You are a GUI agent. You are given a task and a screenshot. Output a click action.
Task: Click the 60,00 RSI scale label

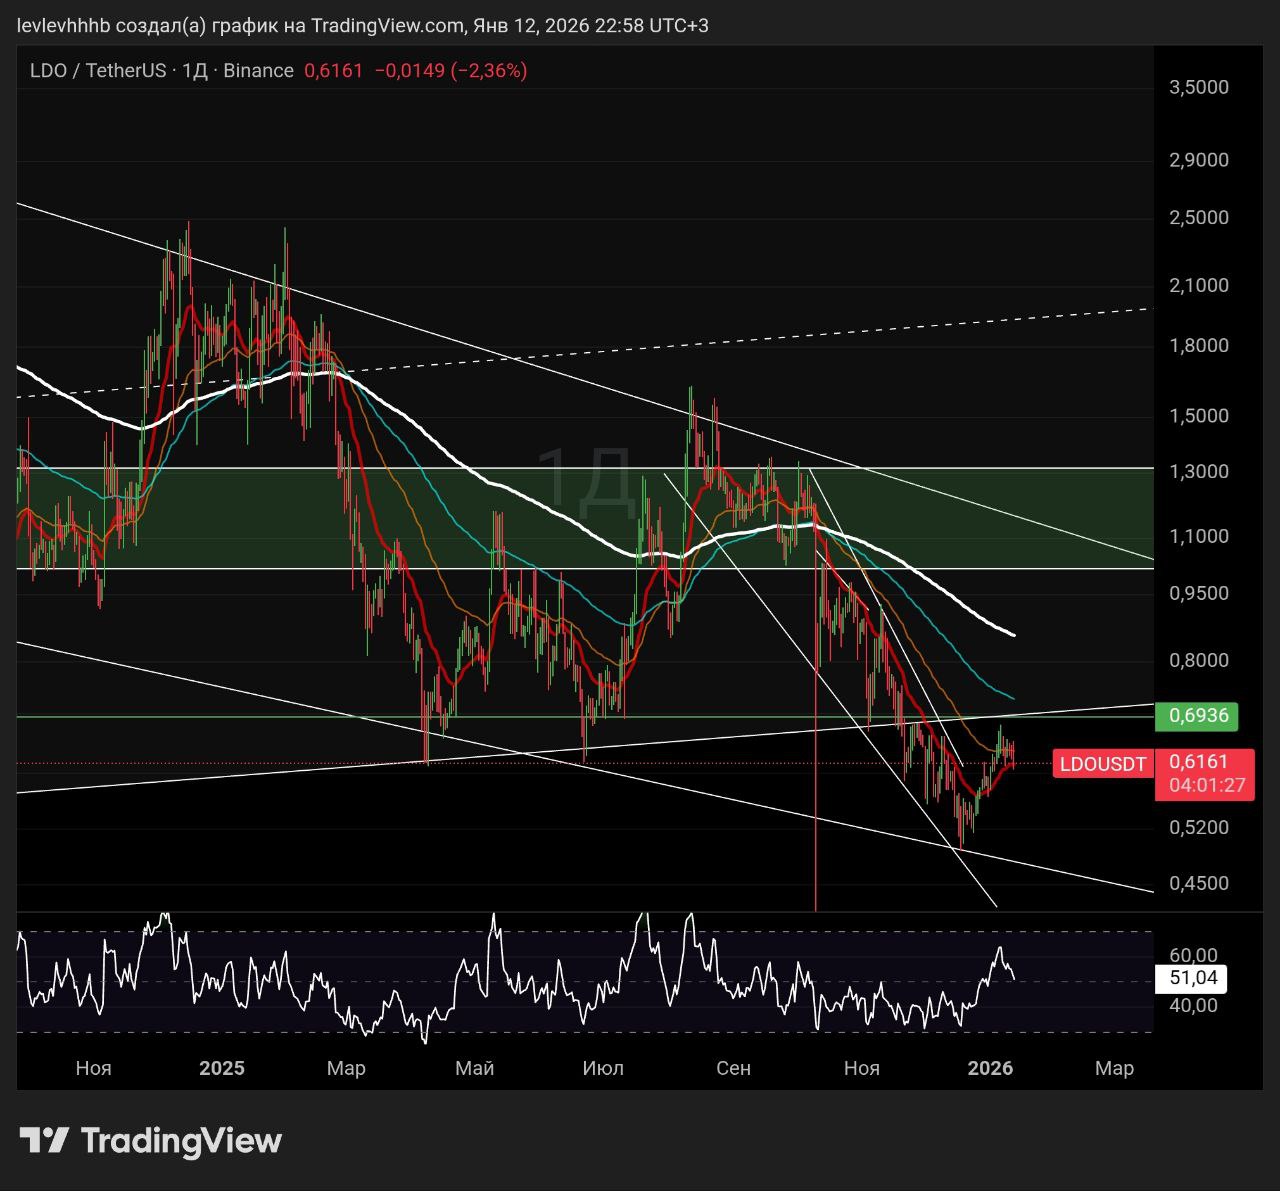pyautogui.click(x=1192, y=955)
